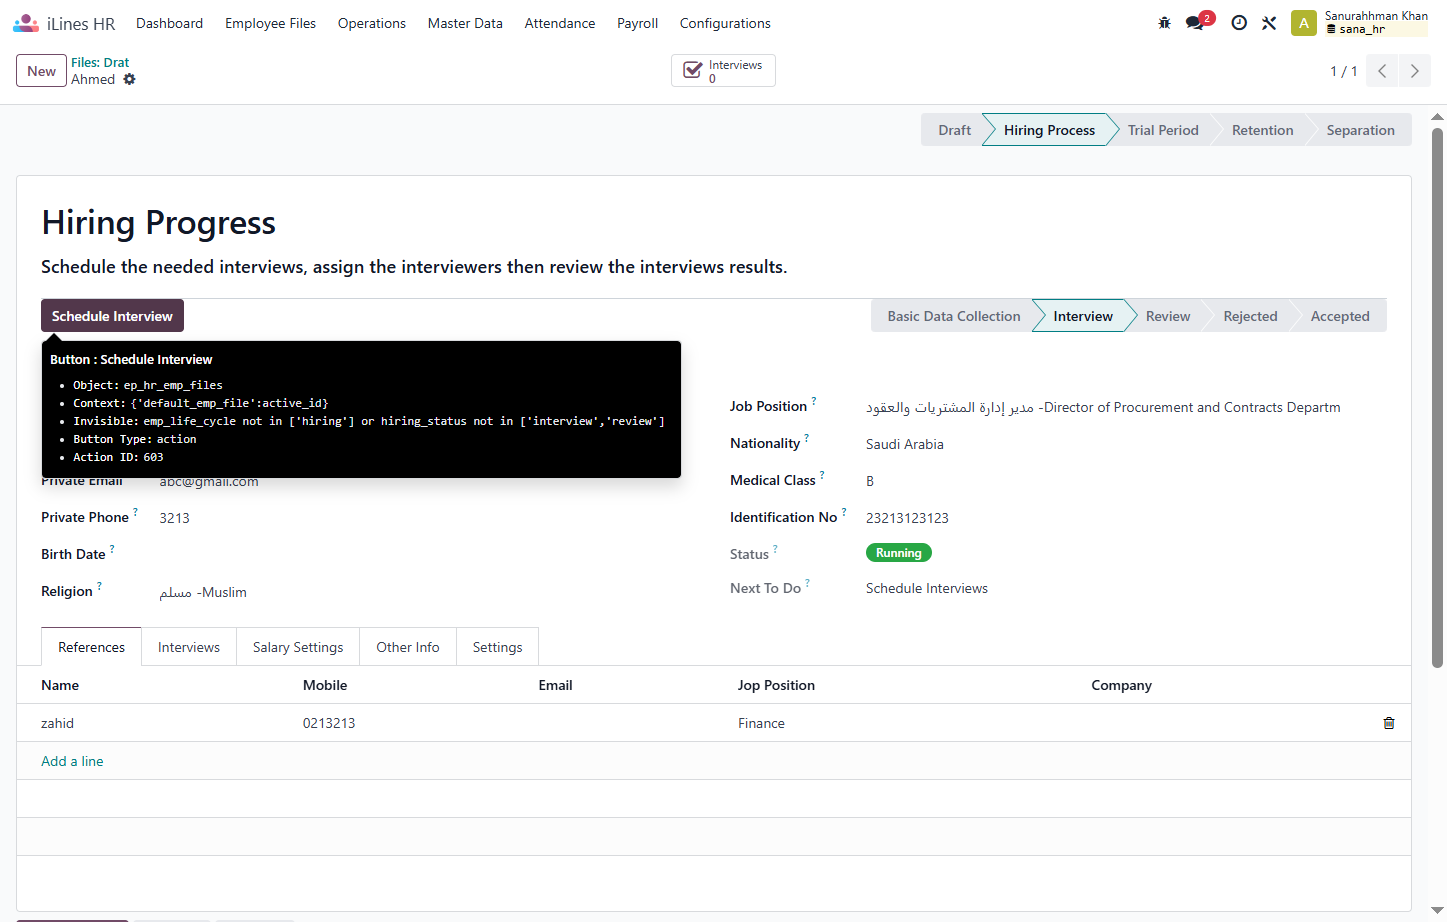
Task: Set life cycle stage to Draft
Action: coord(954,130)
